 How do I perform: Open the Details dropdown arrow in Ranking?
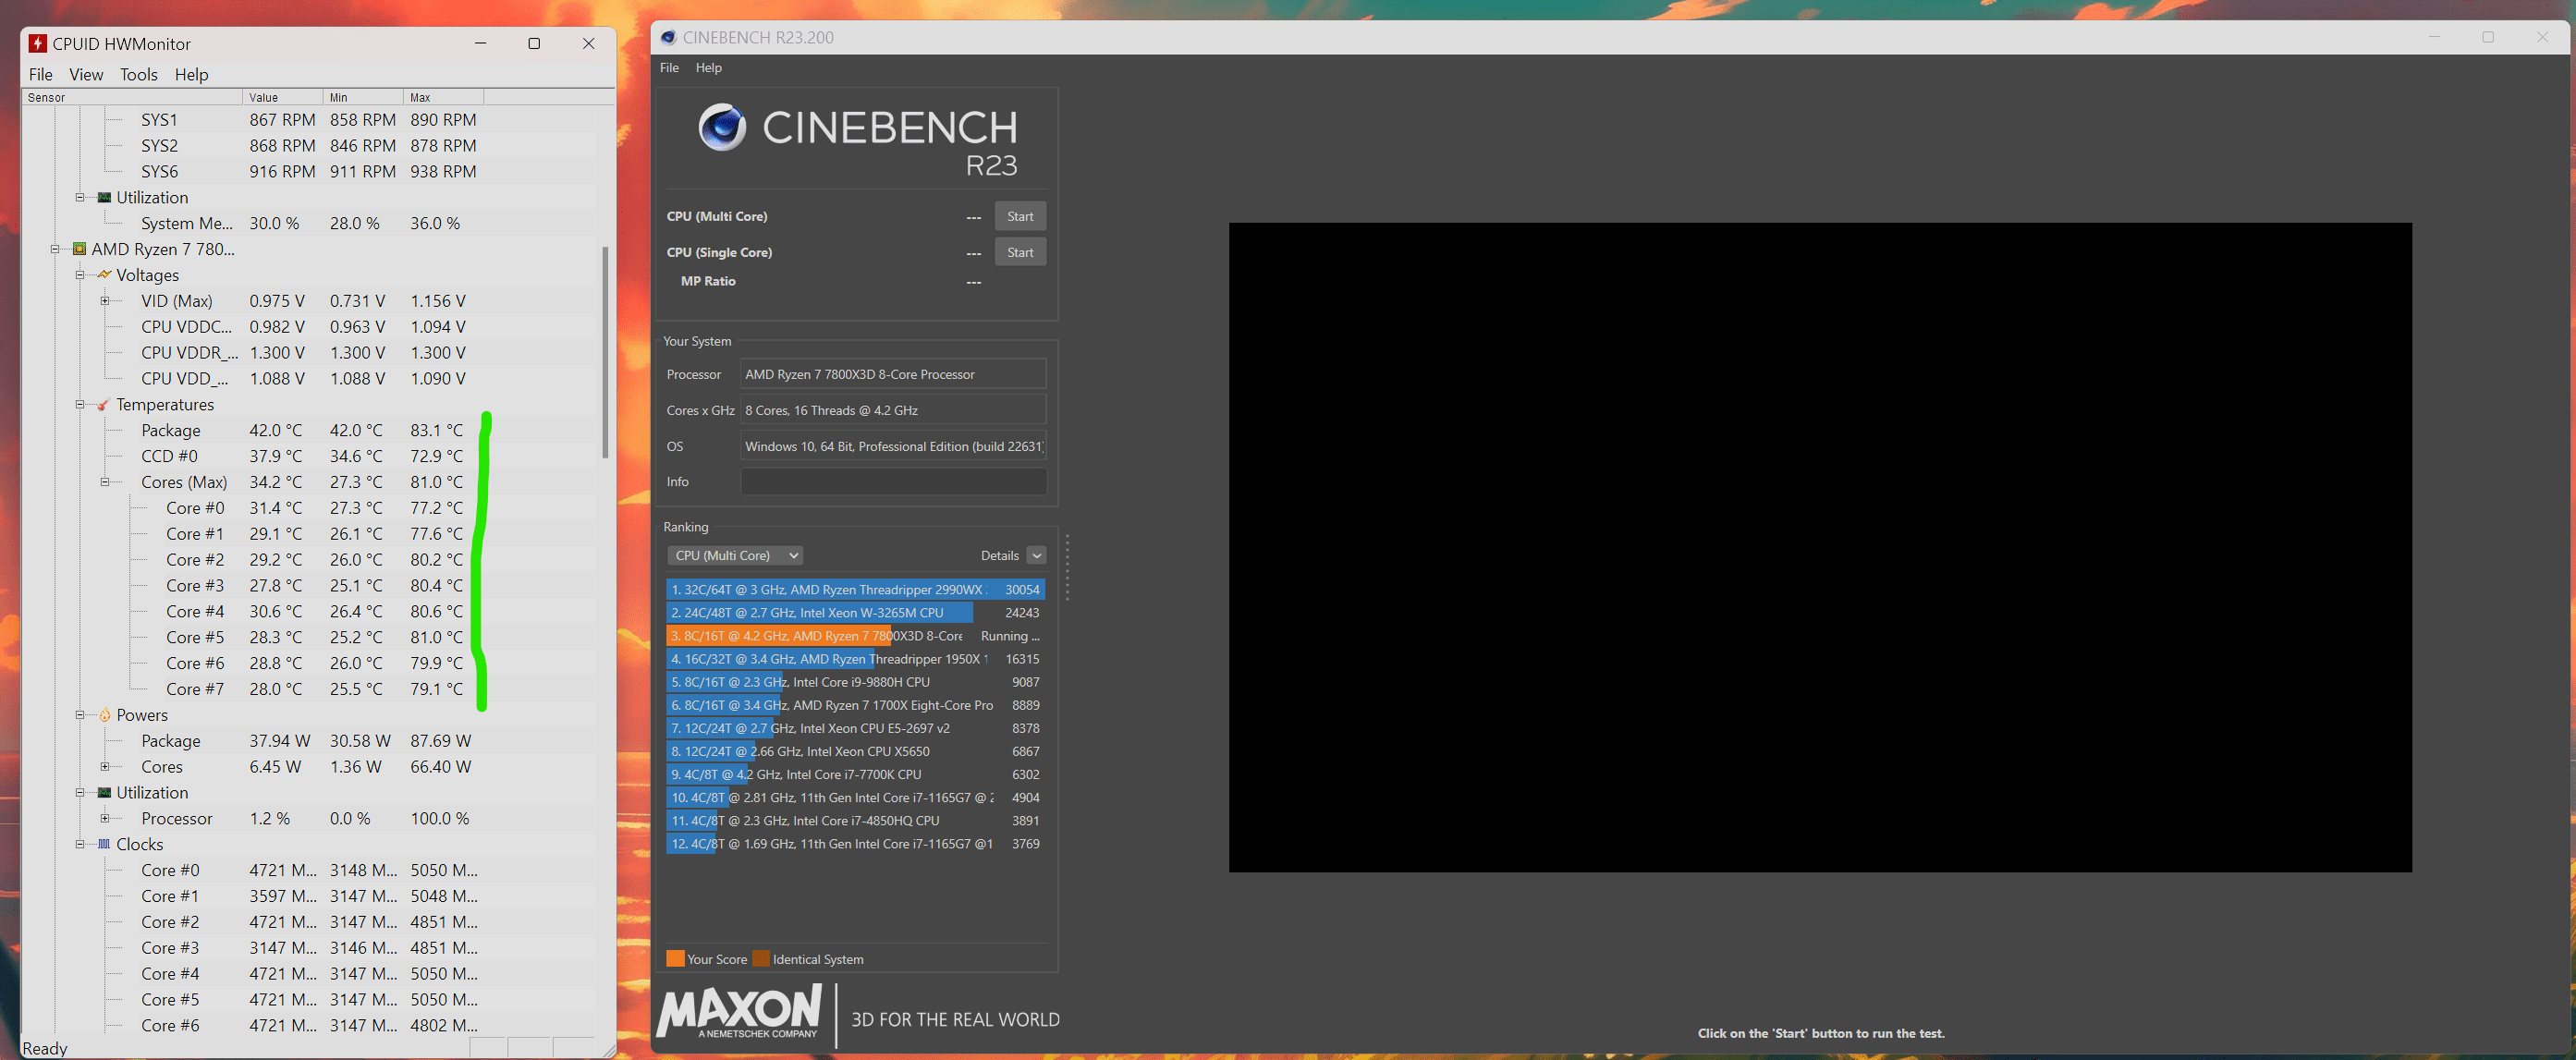(x=1036, y=555)
